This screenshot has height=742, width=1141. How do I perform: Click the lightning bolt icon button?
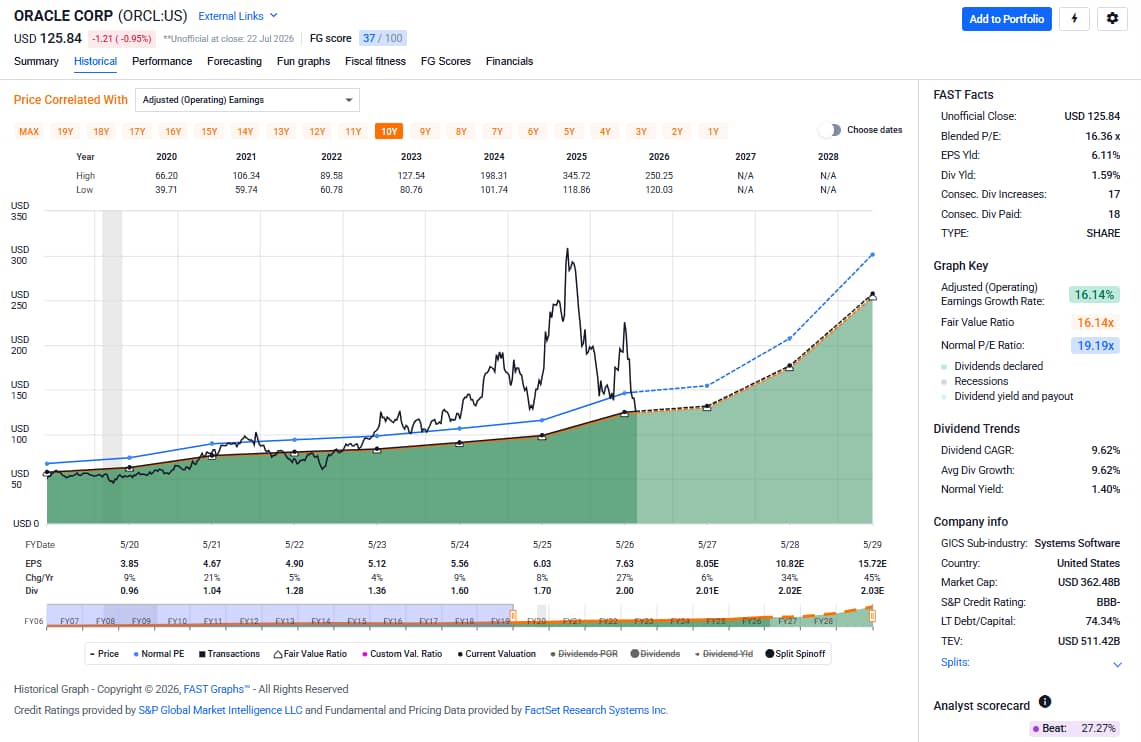coord(1074,19)
